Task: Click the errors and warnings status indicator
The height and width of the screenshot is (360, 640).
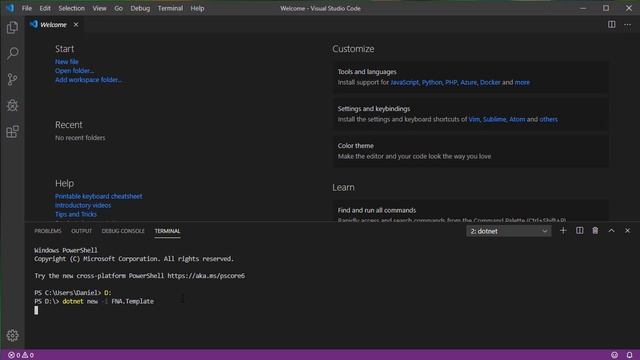Action: point(21,355)
